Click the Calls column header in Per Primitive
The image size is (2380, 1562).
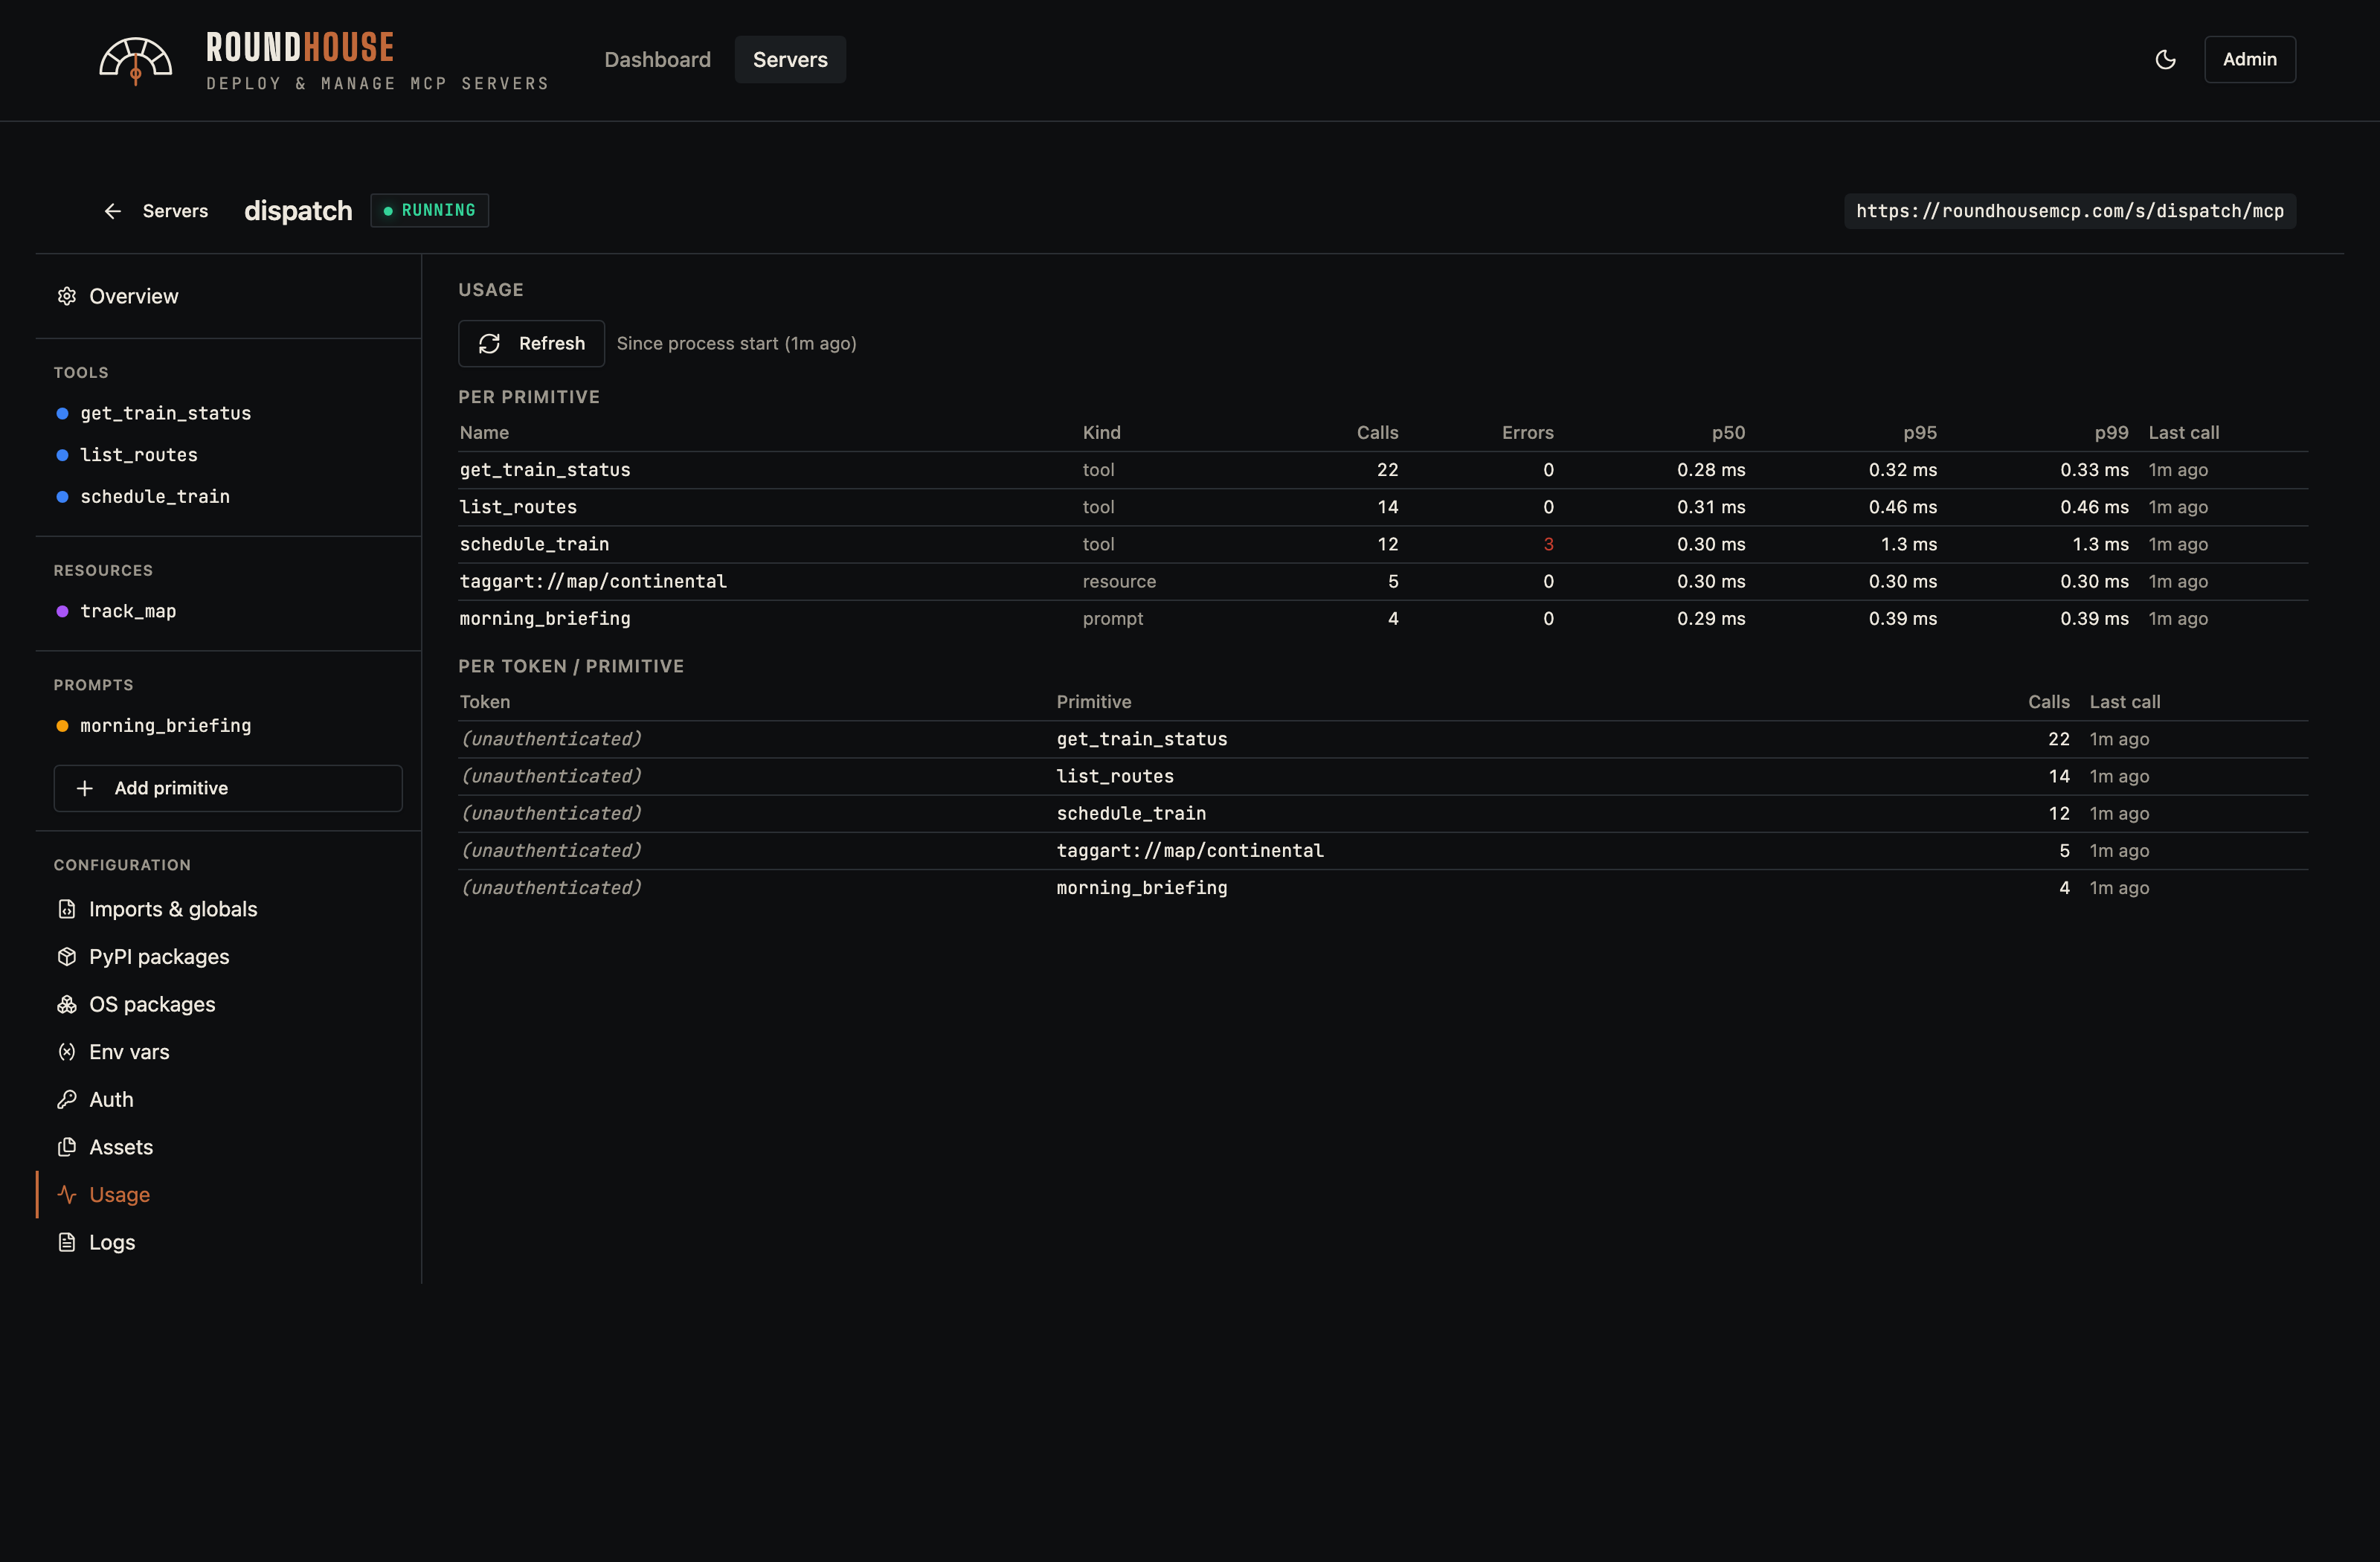pos(1377,433)
